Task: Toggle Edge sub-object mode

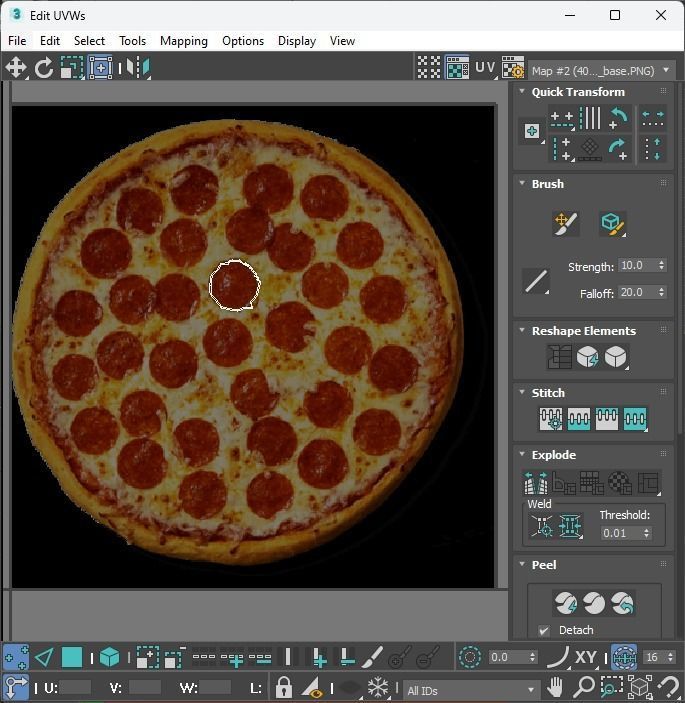Action: point(44,658)
